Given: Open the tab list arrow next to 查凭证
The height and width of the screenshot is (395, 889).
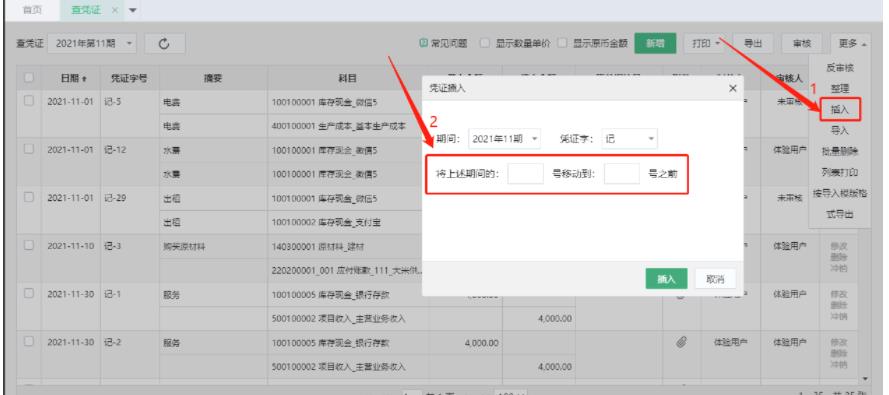Looking at the screenshot, I should tap(132, 11).
